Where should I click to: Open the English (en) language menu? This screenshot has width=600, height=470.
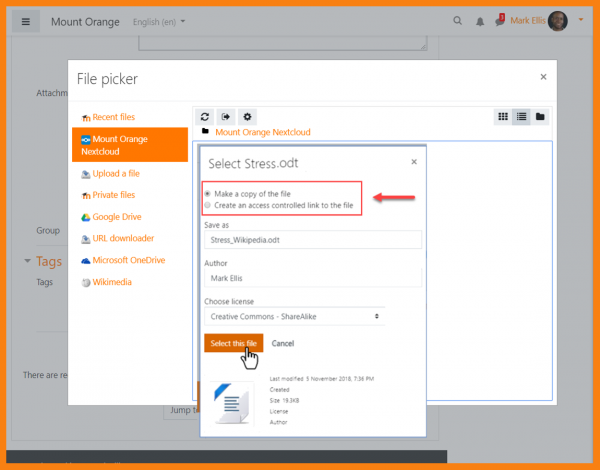pos(160,21)
